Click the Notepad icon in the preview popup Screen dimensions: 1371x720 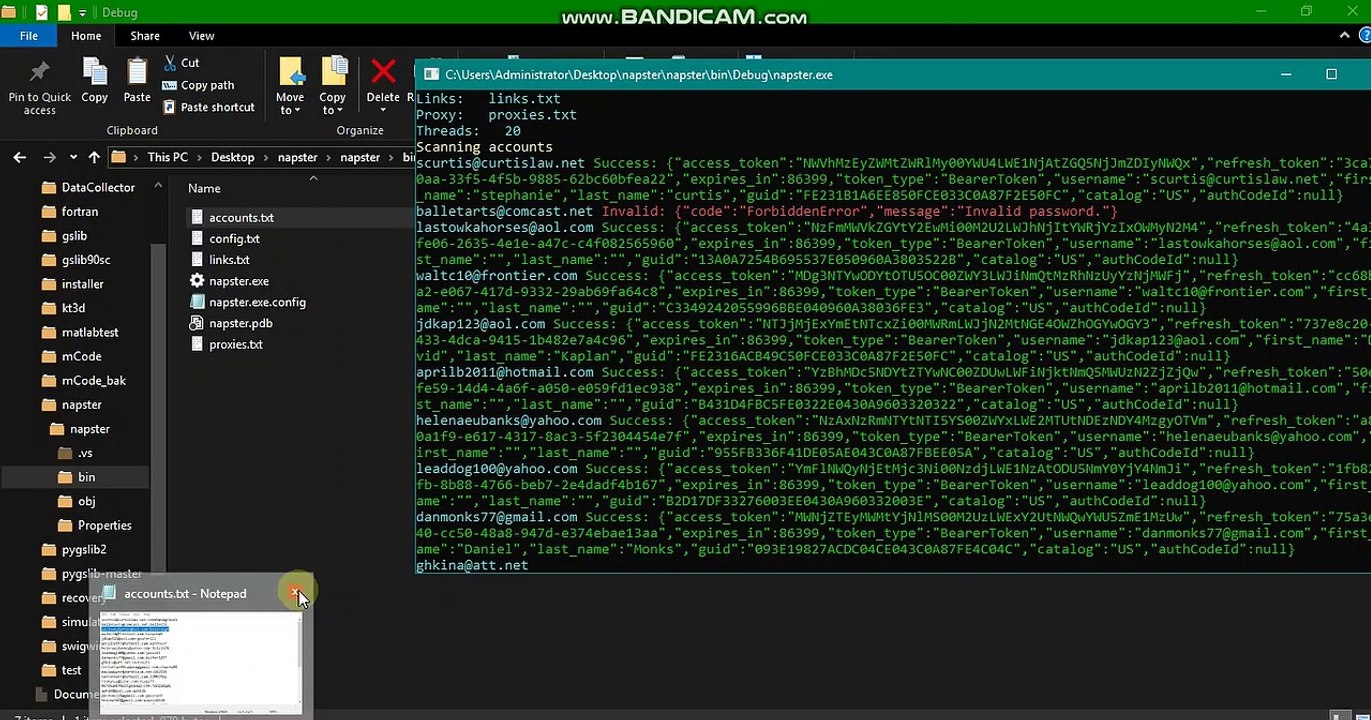click(108, 593)
